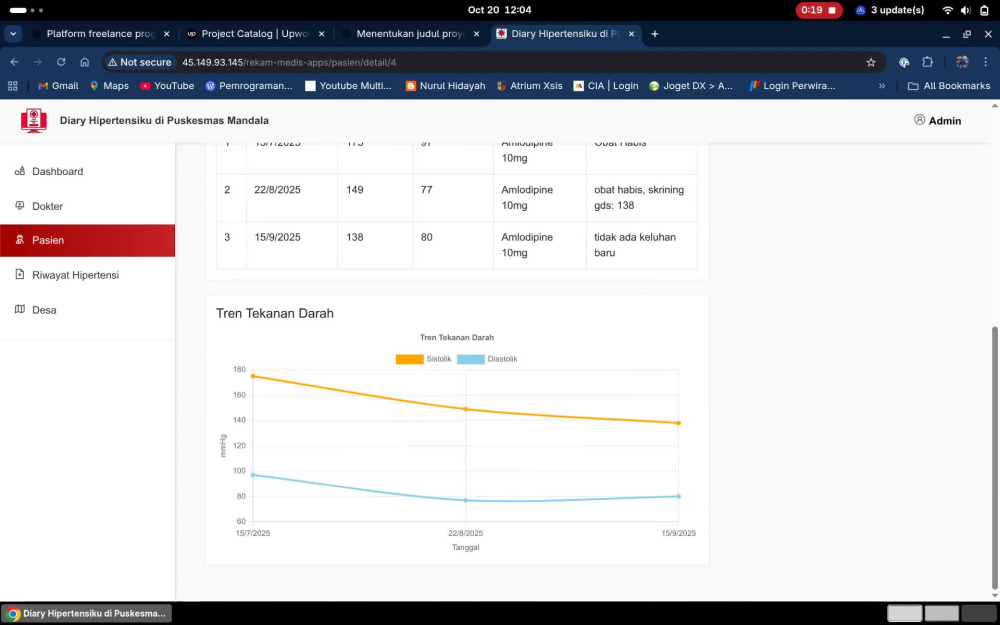Open the 3 update(s) notifier

[x=890, y=10]
